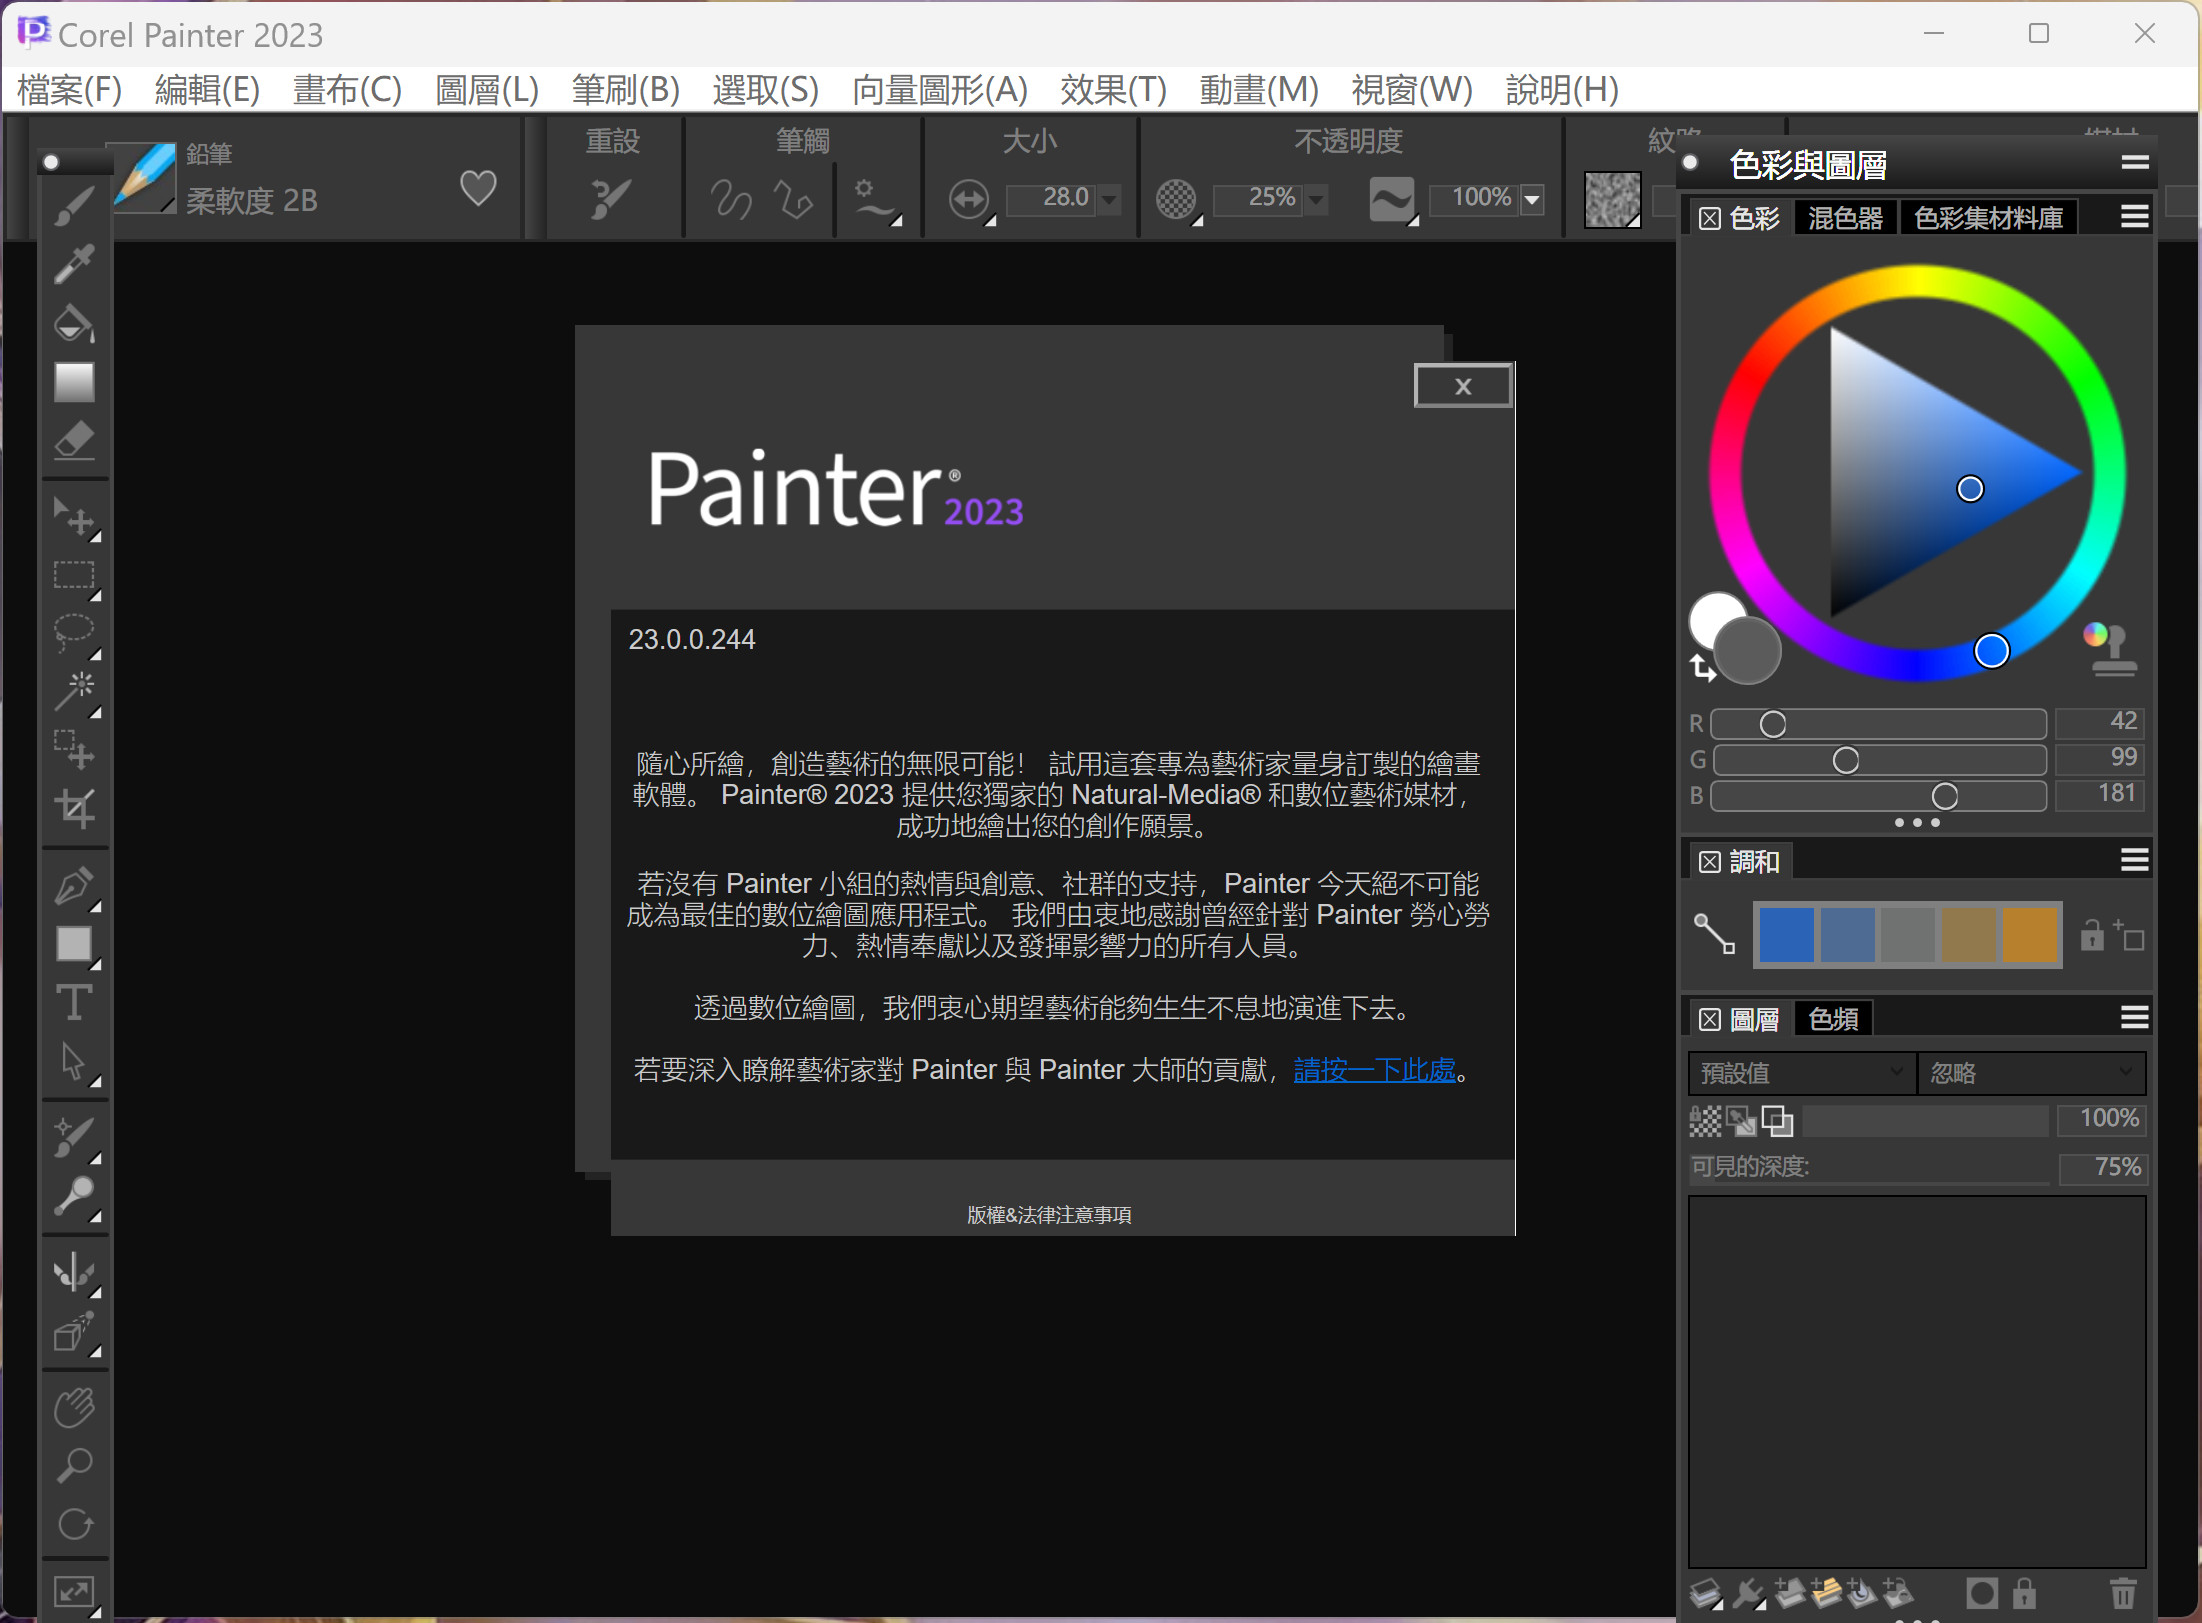Select the Paint Bucket tool
The height and width of the screenshot is (1623, 2202).
[x=74, y=323]
